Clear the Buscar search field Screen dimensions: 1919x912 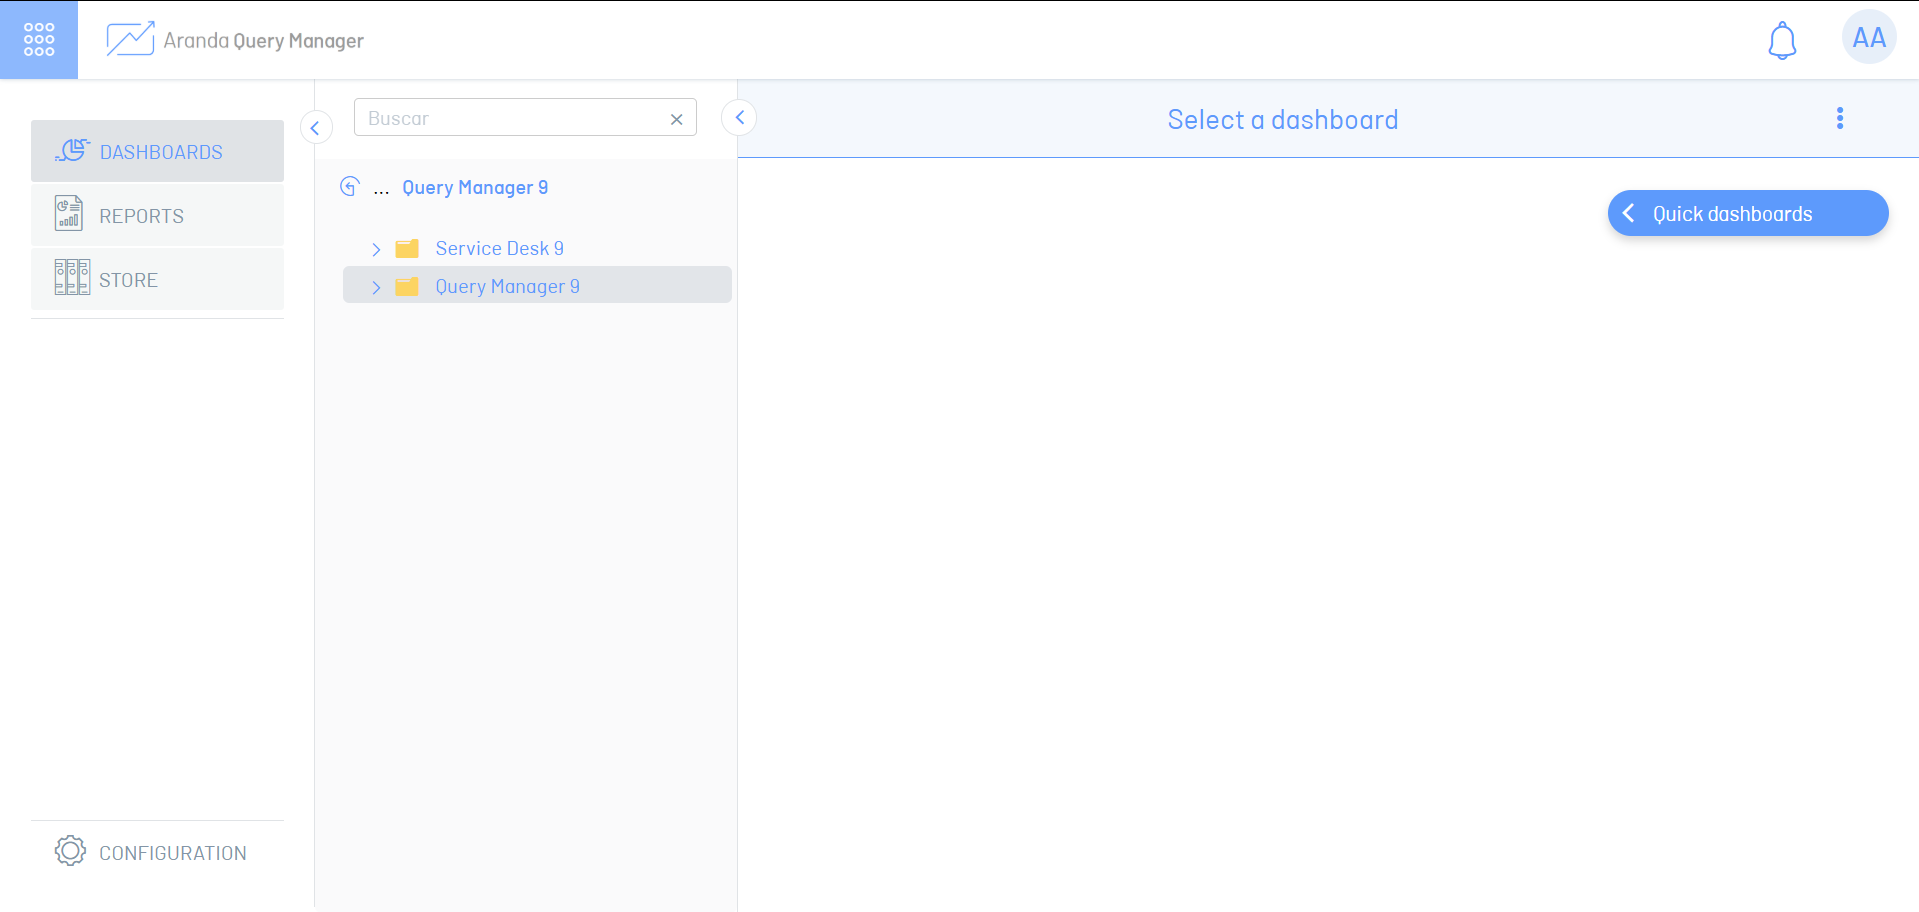click(677, 119)
